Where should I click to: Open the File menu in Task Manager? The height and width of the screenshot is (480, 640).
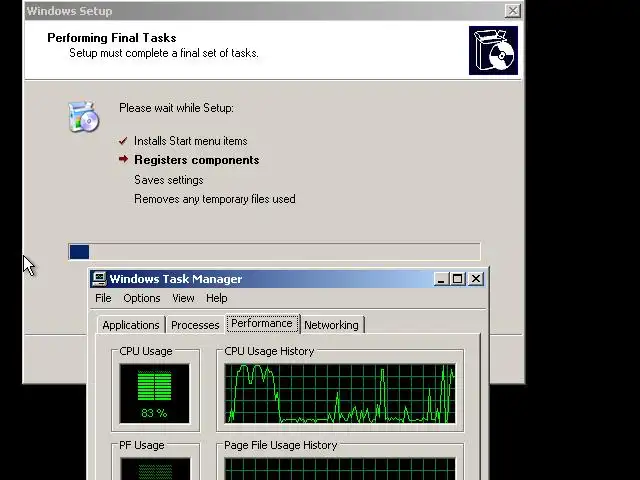pos(103,298)
